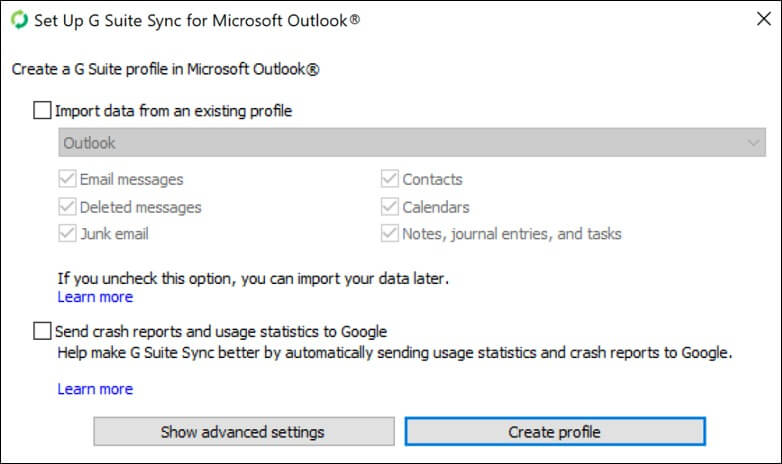Screen dimensions: 782x464
Task: Toggle the Email messages checkbox
Action: point(67,179)
